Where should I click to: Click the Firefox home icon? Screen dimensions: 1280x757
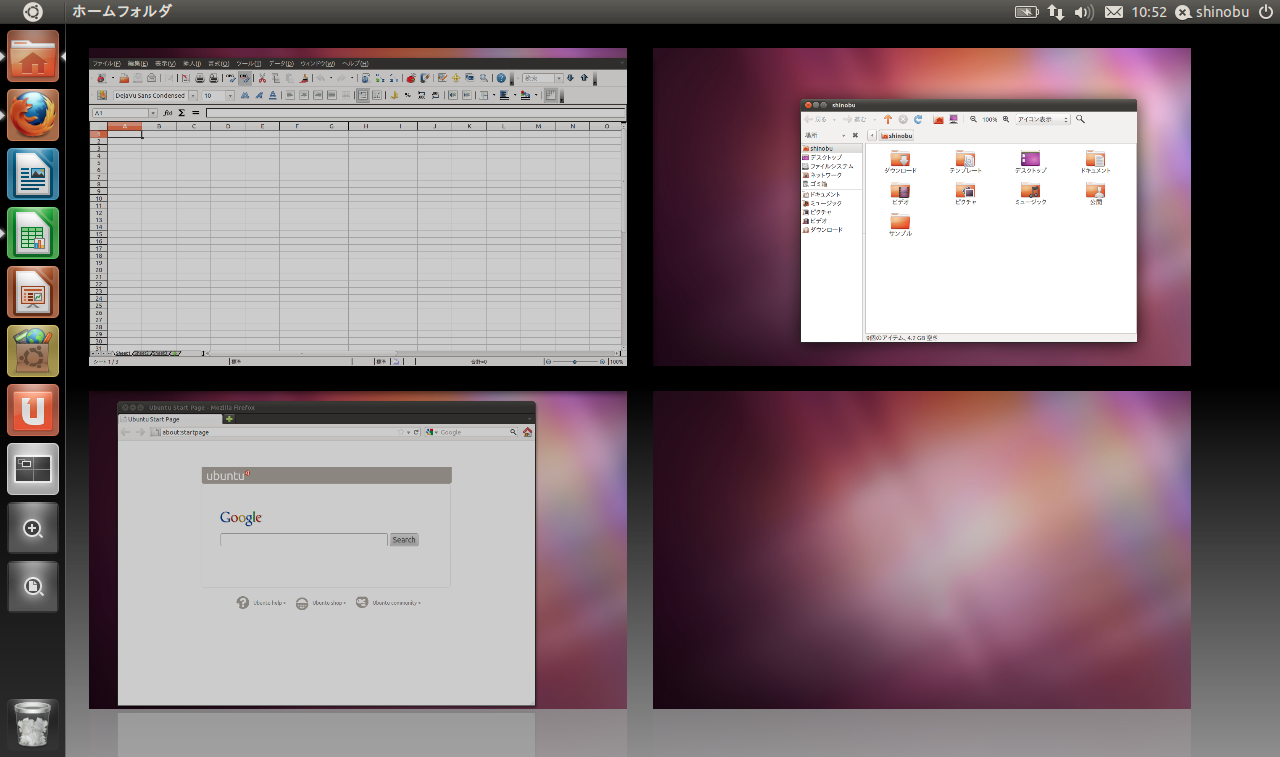tap(527, 432)
